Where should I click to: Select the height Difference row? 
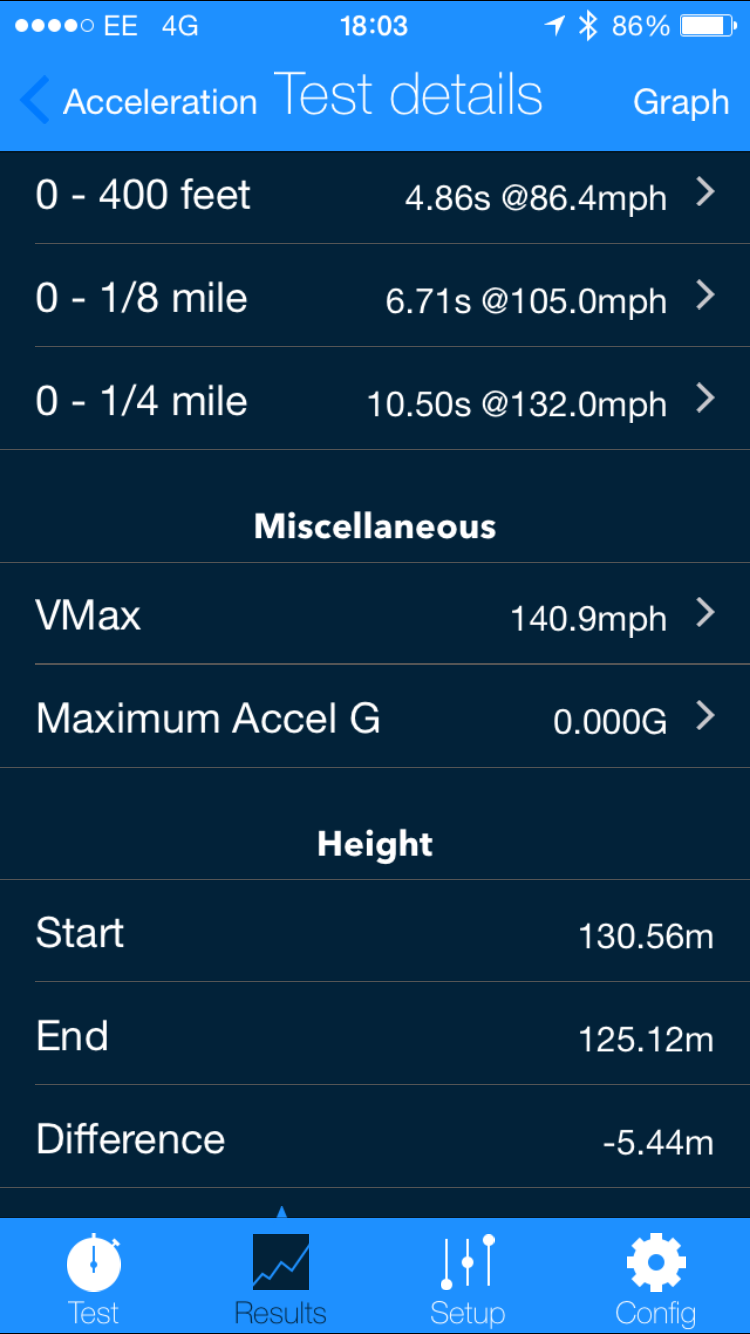(x=375, y=1138)
